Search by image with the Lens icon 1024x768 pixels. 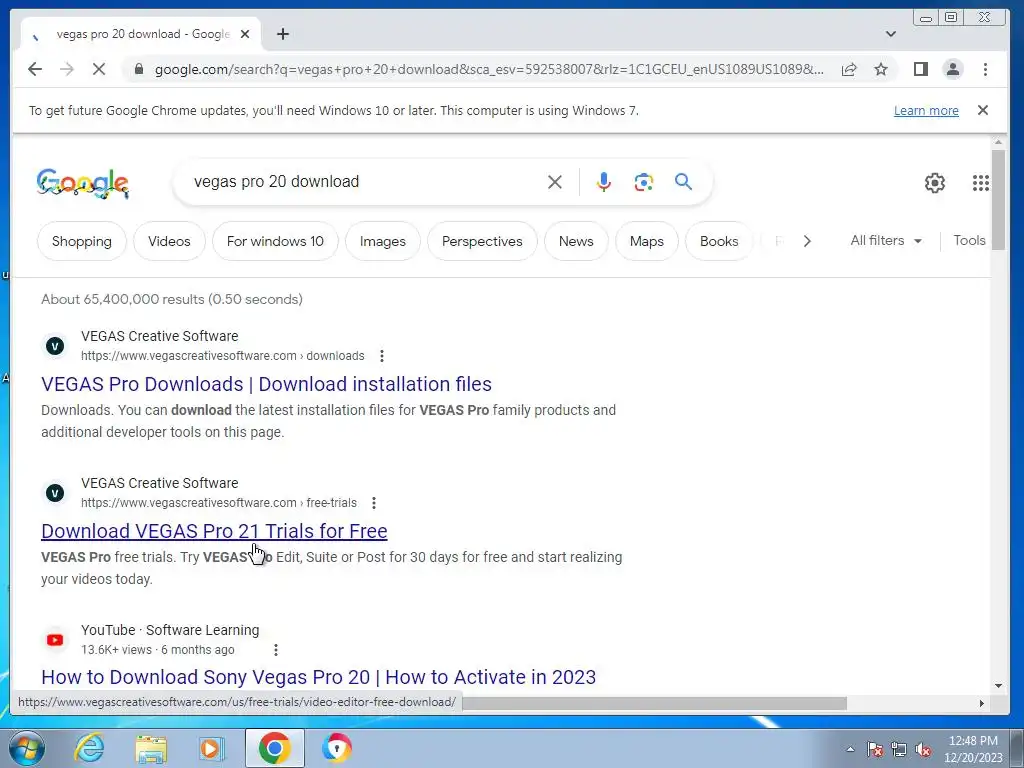pyautogui.click(x=644, y=182)
